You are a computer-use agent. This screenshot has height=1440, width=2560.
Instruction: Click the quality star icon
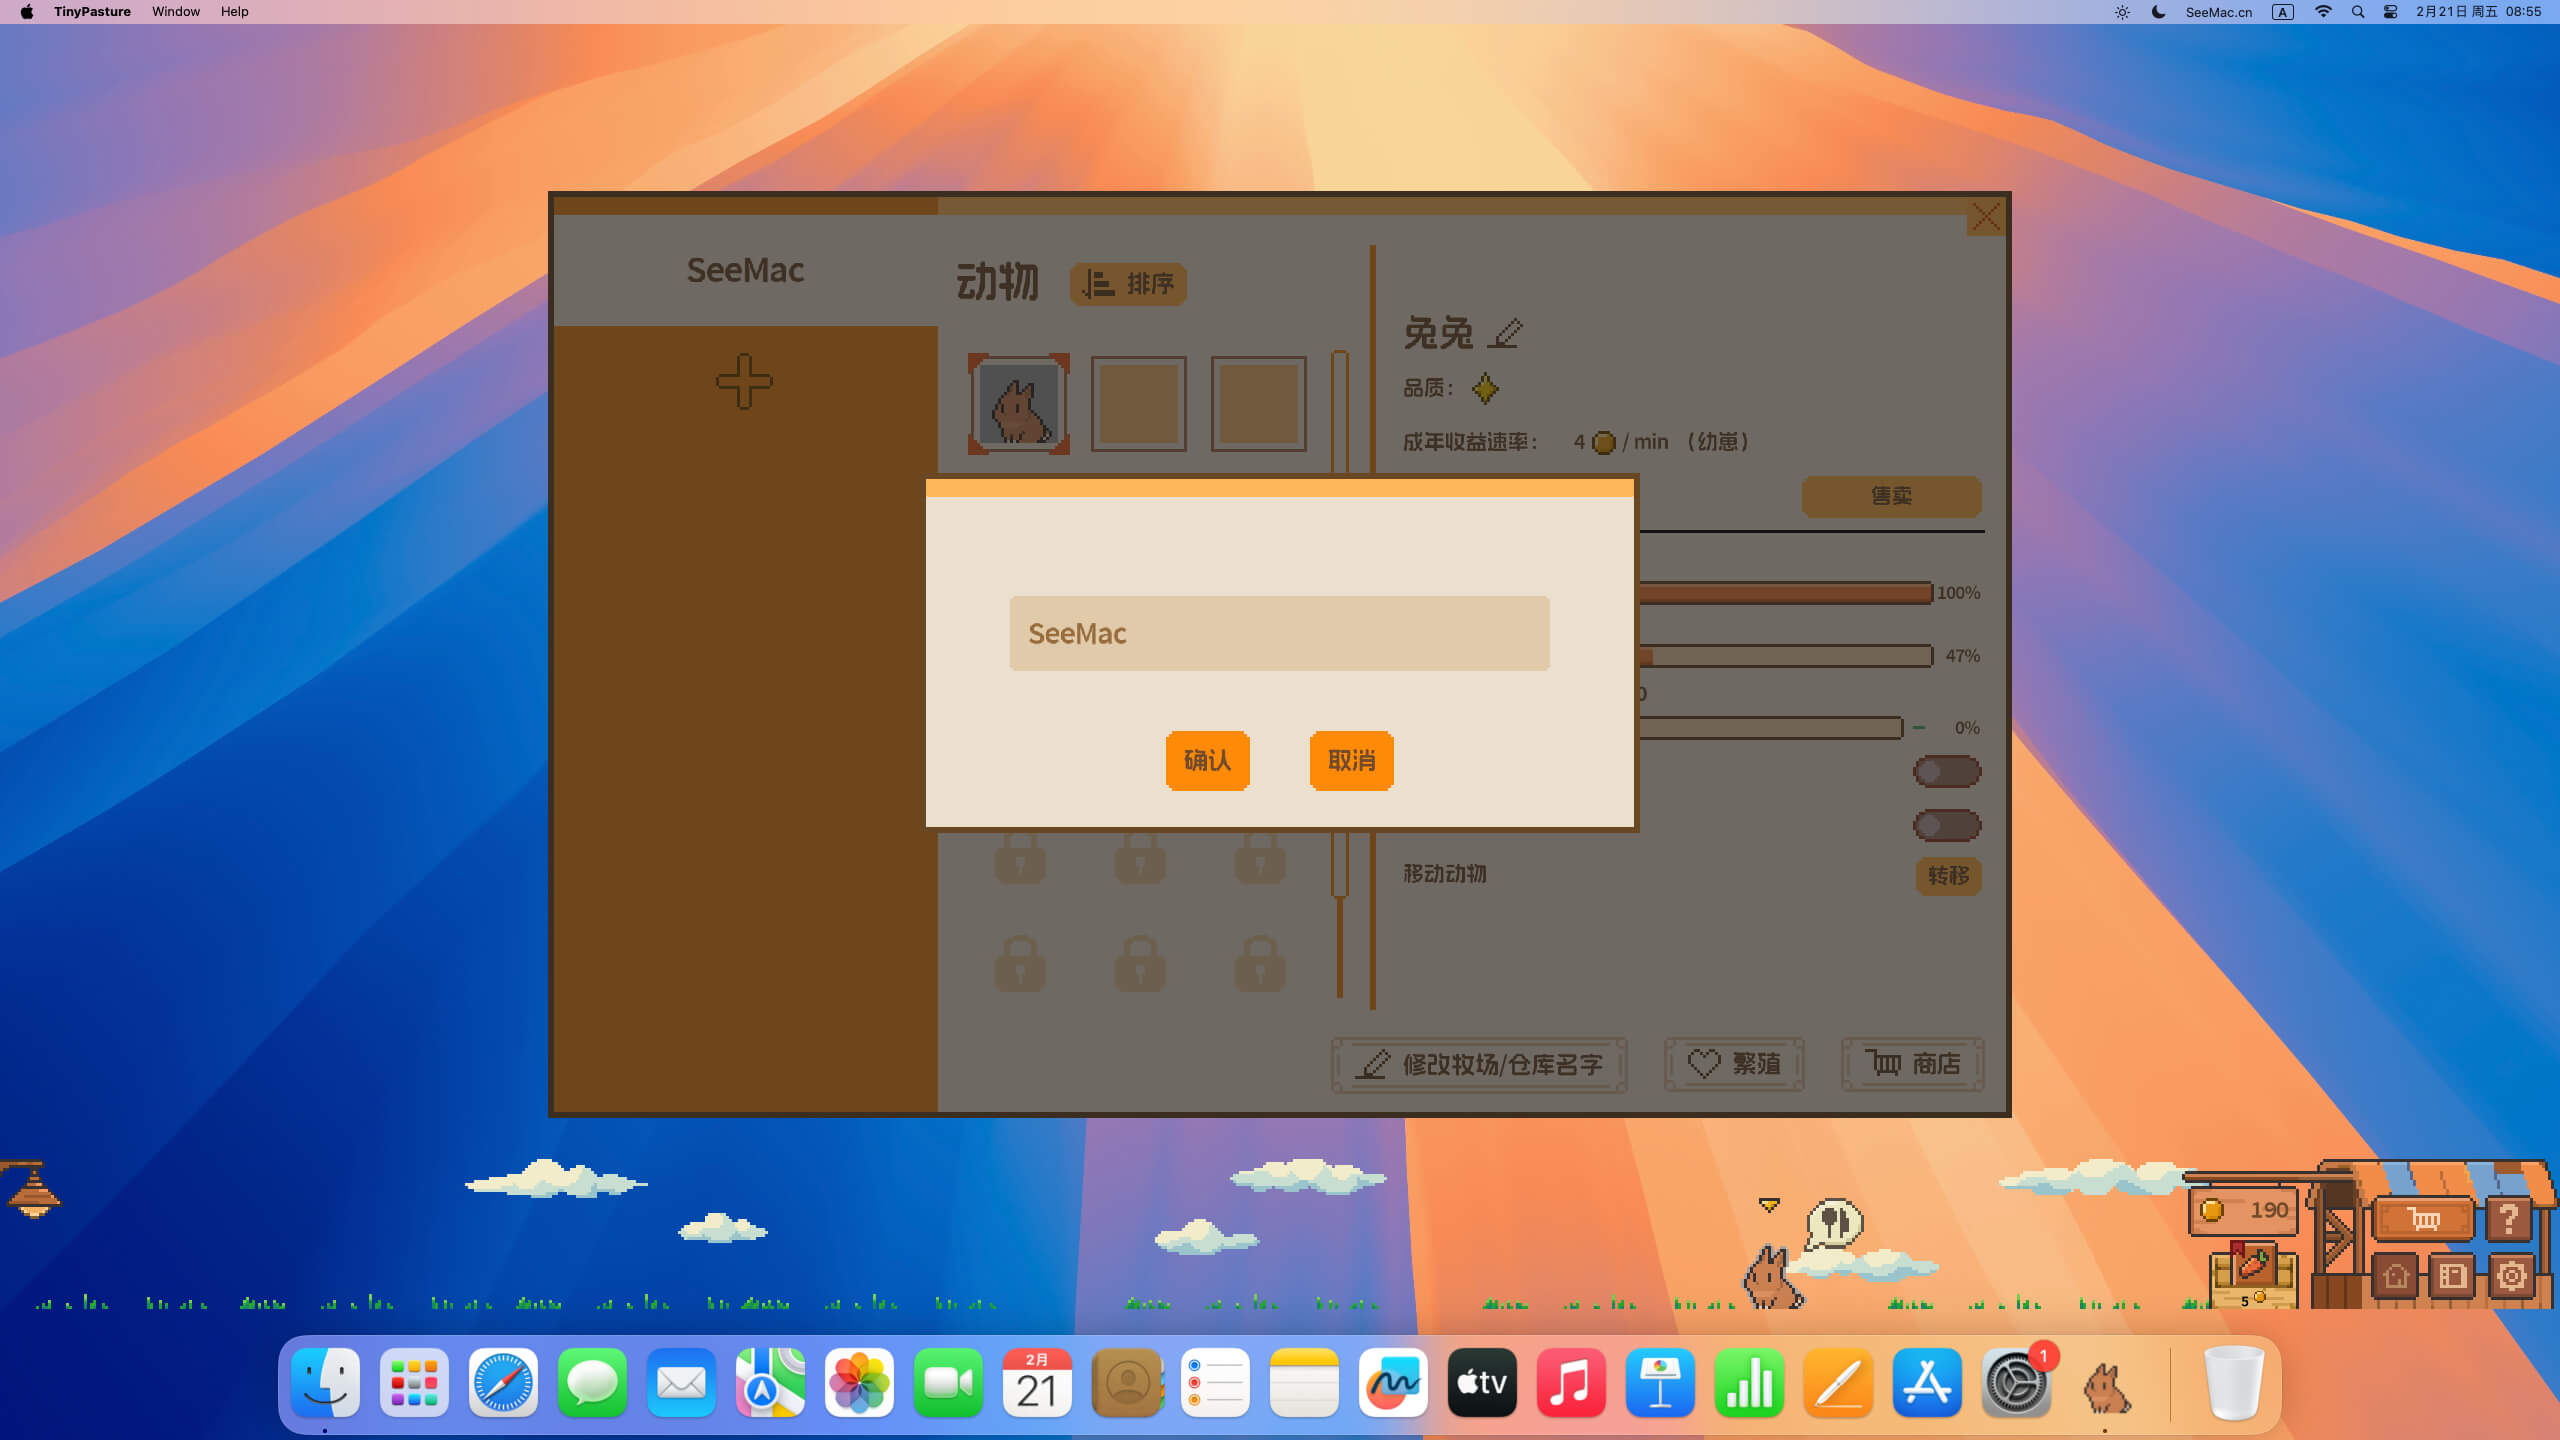coord(1485,388)
